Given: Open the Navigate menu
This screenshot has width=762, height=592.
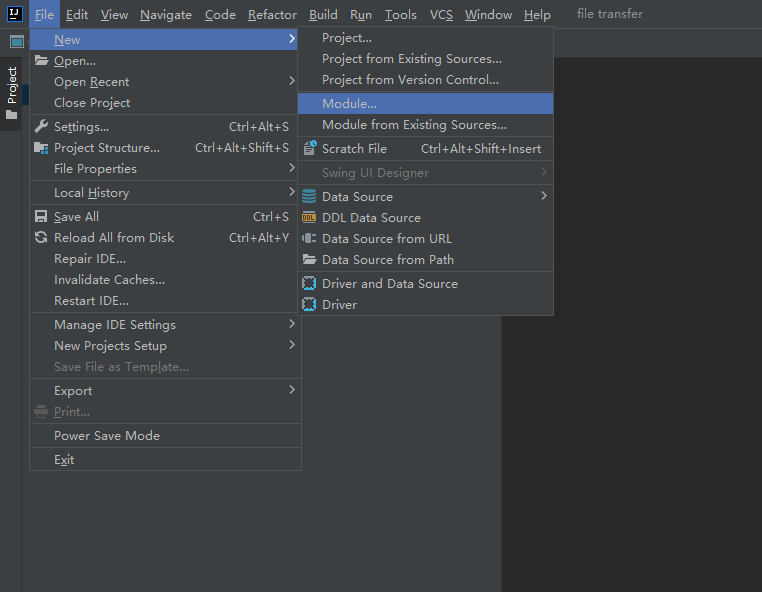Looking at the screenshot, I should coord(166,15).
